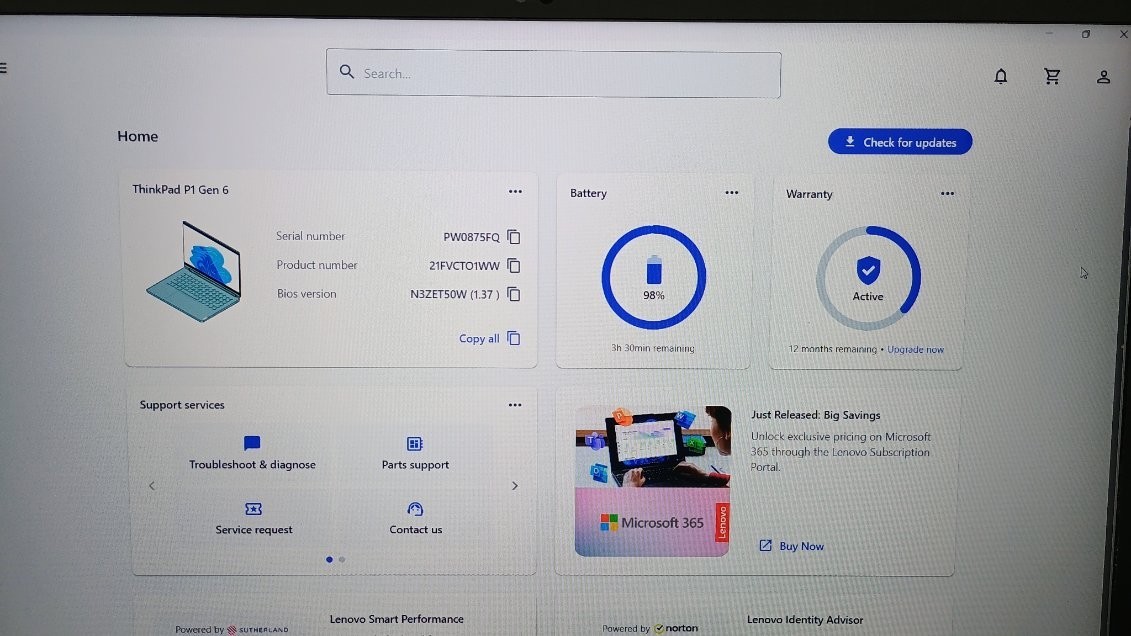Go to previous support services page arrow
Image resolution: width=1131 pixels, height=636 pixels.
click(x=151, y=486)
